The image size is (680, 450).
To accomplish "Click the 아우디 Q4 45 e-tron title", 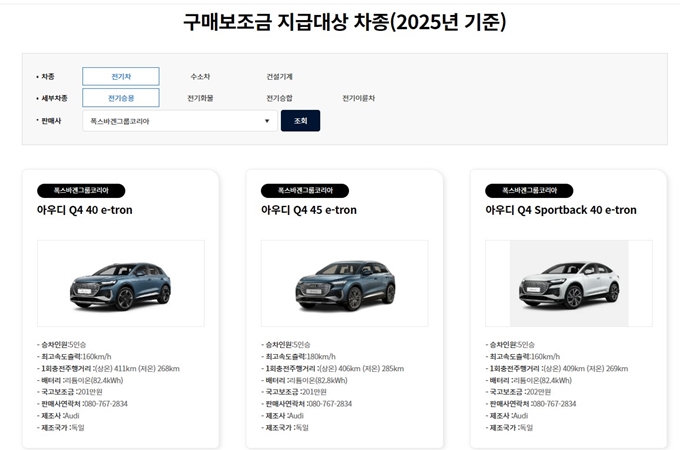I will tap(309, 210).
